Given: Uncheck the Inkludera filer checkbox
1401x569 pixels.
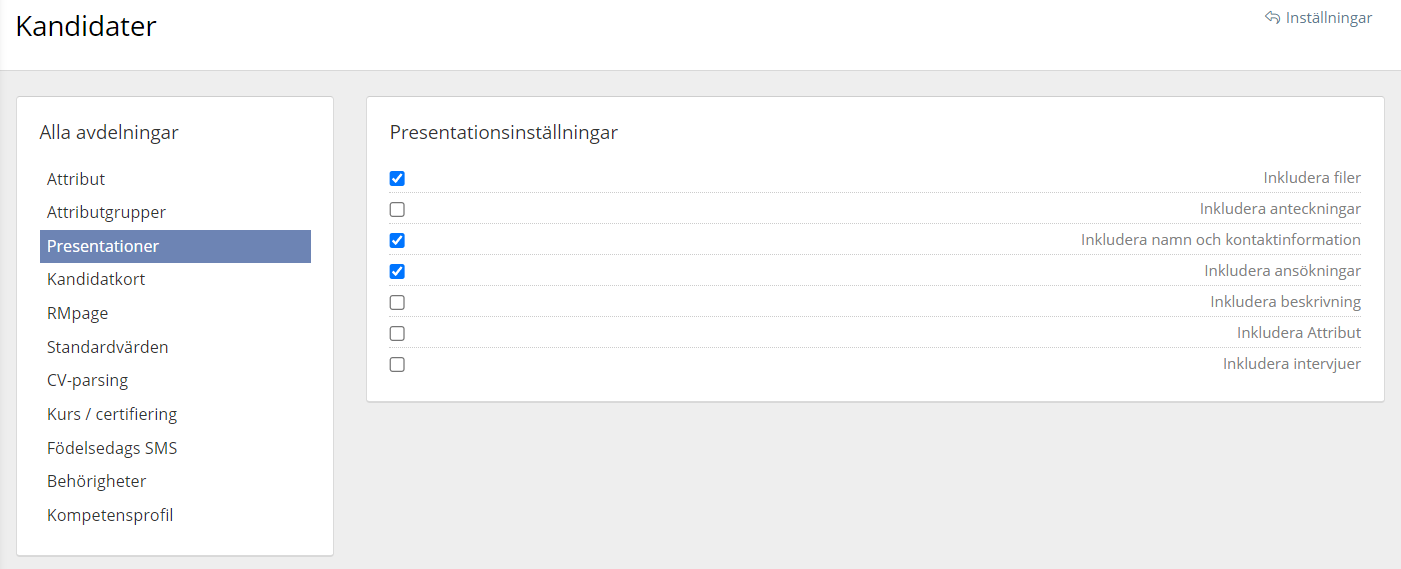Looking at the screenshot, I should pyautogui.click(x=397, y=179).
